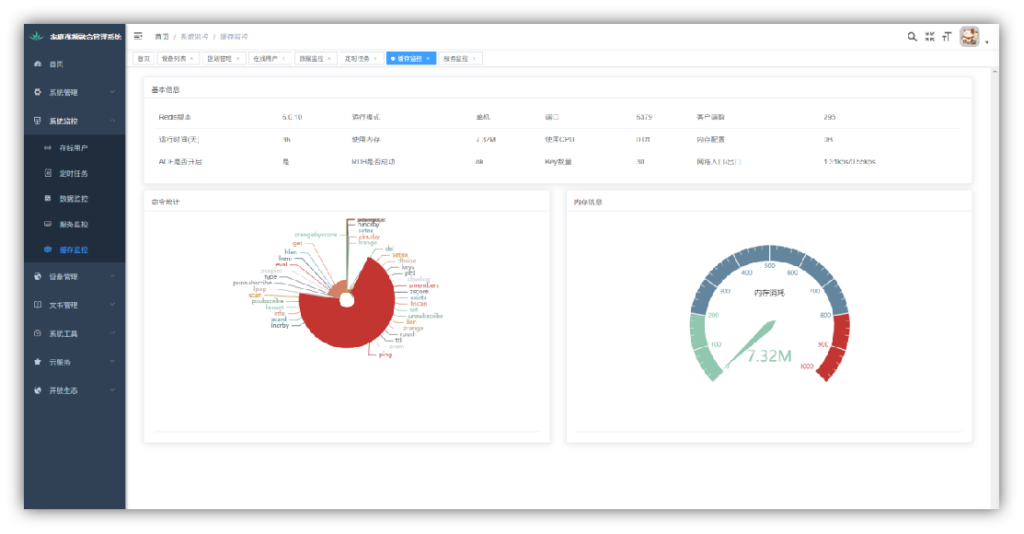Switch to the 定时任务 tab
This screenshot has width=1024, height=534.
[x=356, y=59]
